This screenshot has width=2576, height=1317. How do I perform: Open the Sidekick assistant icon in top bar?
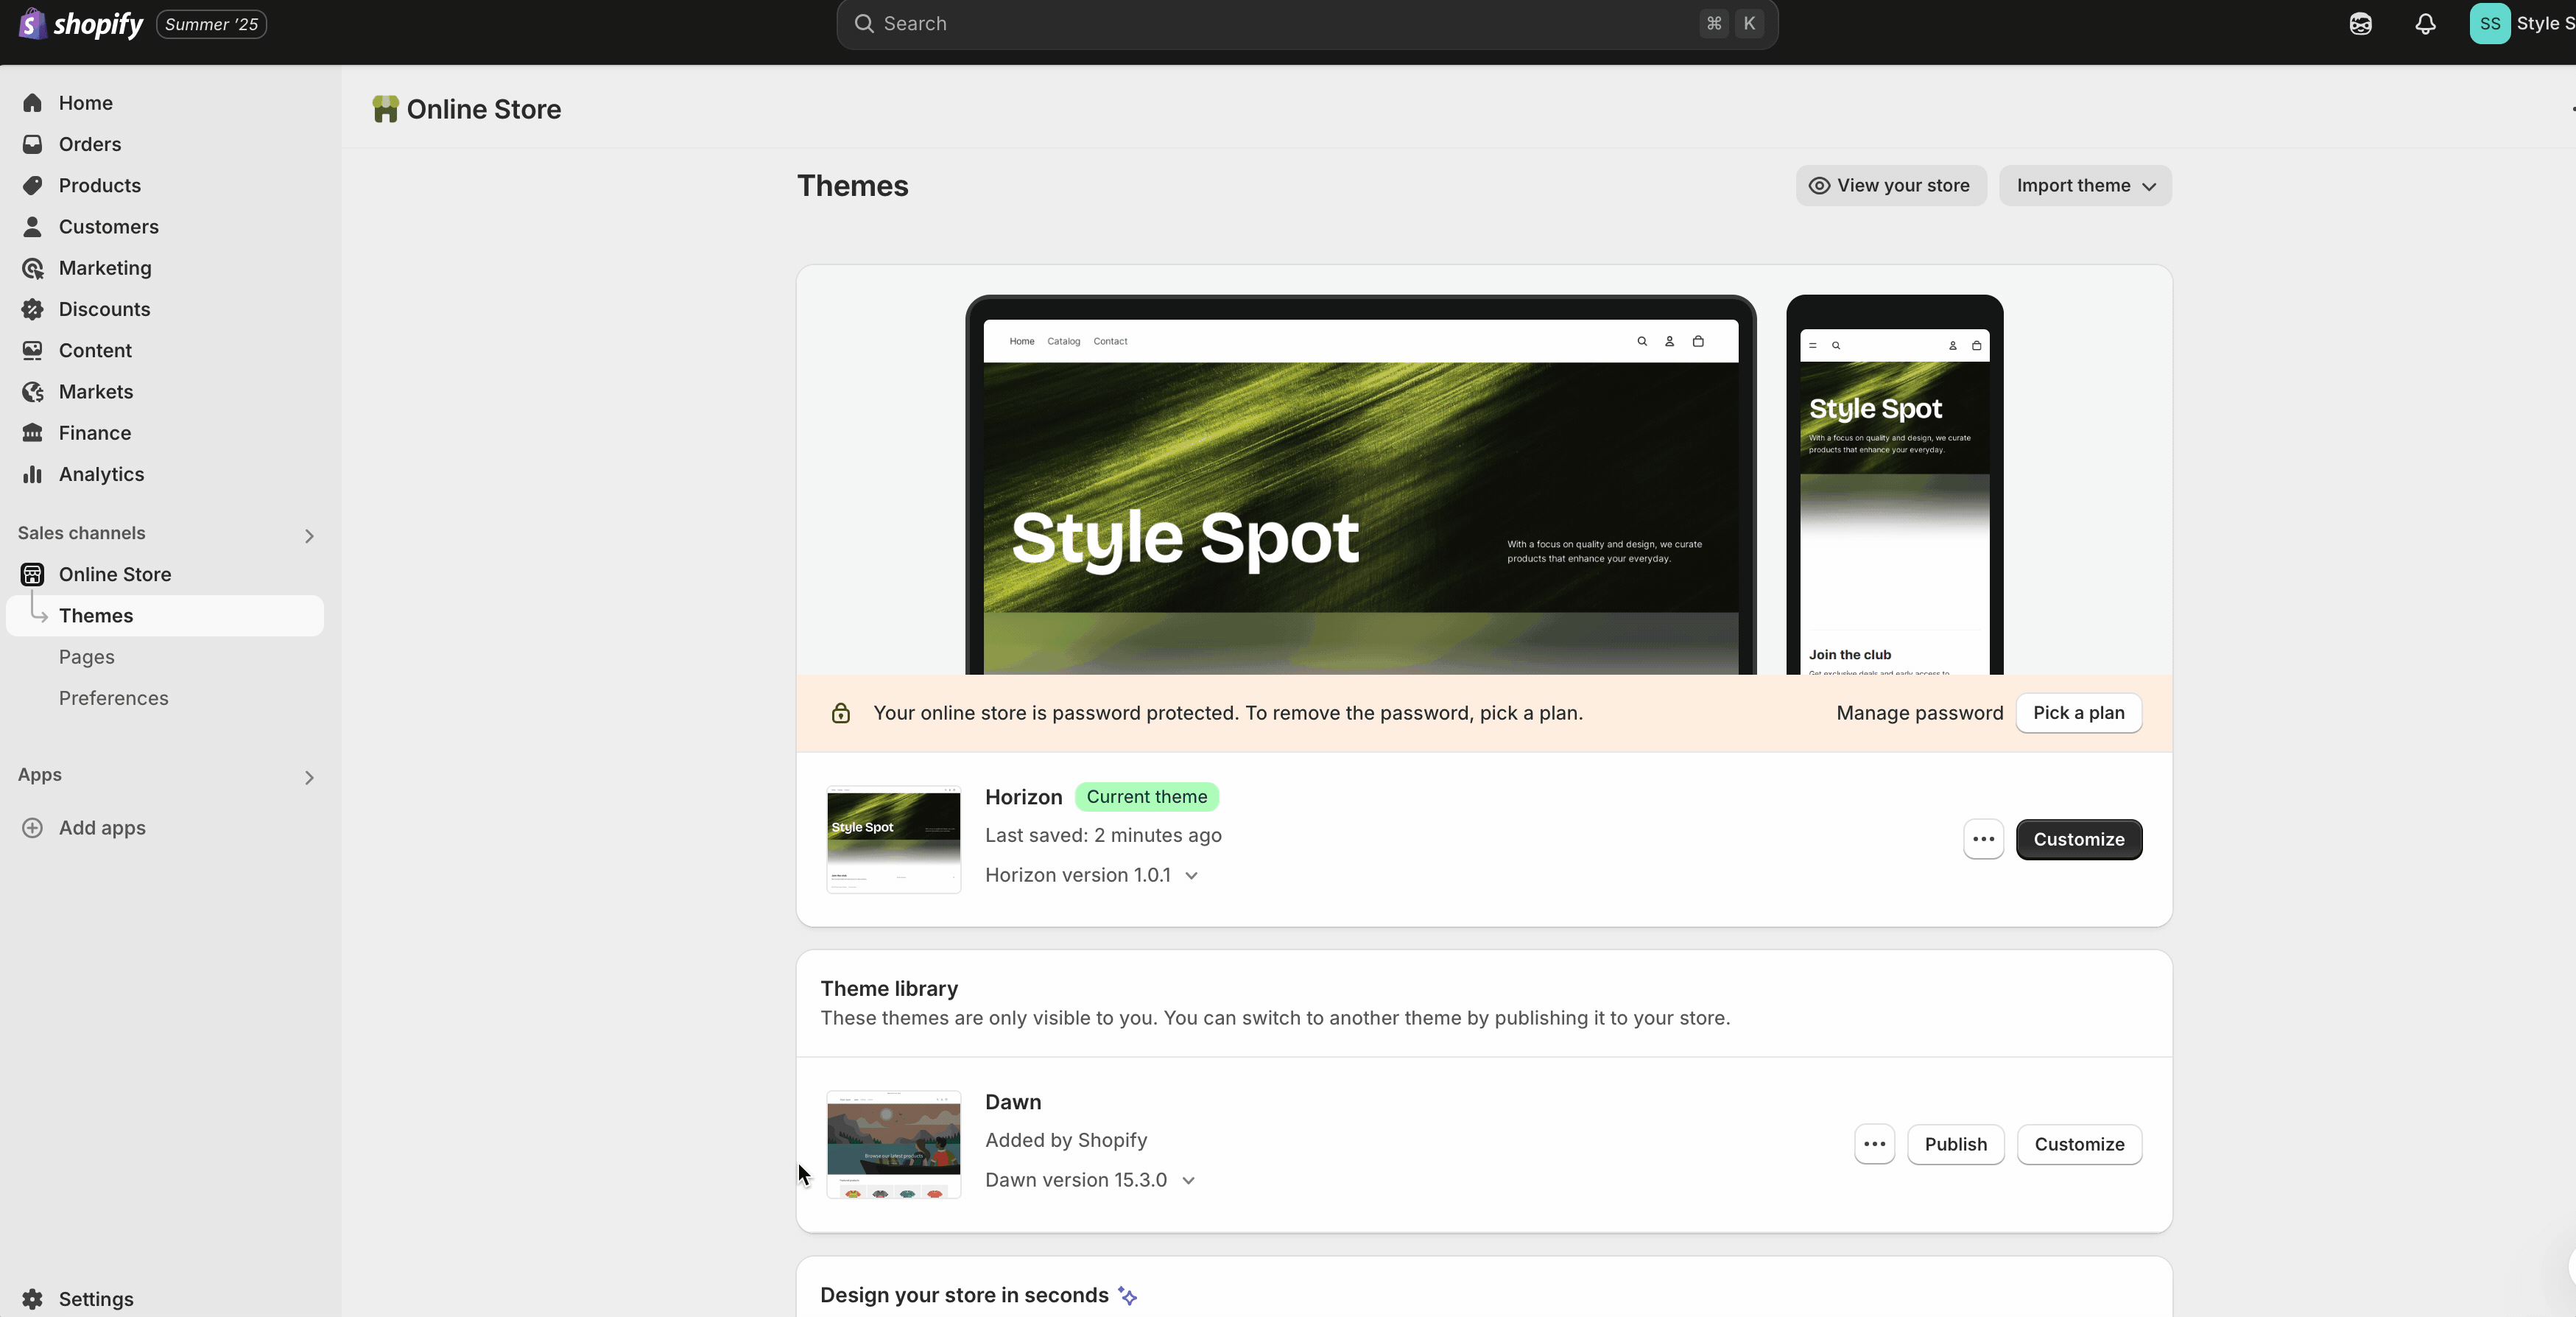2360,24
